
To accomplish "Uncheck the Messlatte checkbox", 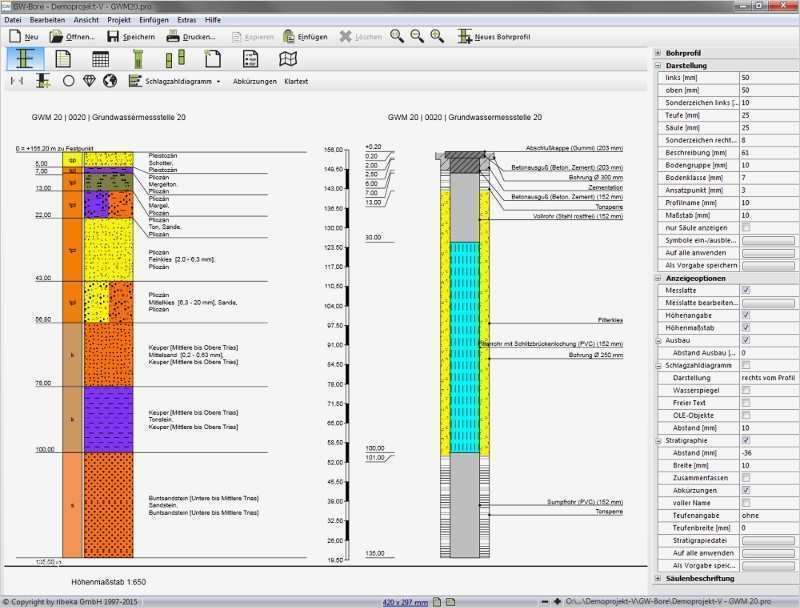I will tap(746, 290).
